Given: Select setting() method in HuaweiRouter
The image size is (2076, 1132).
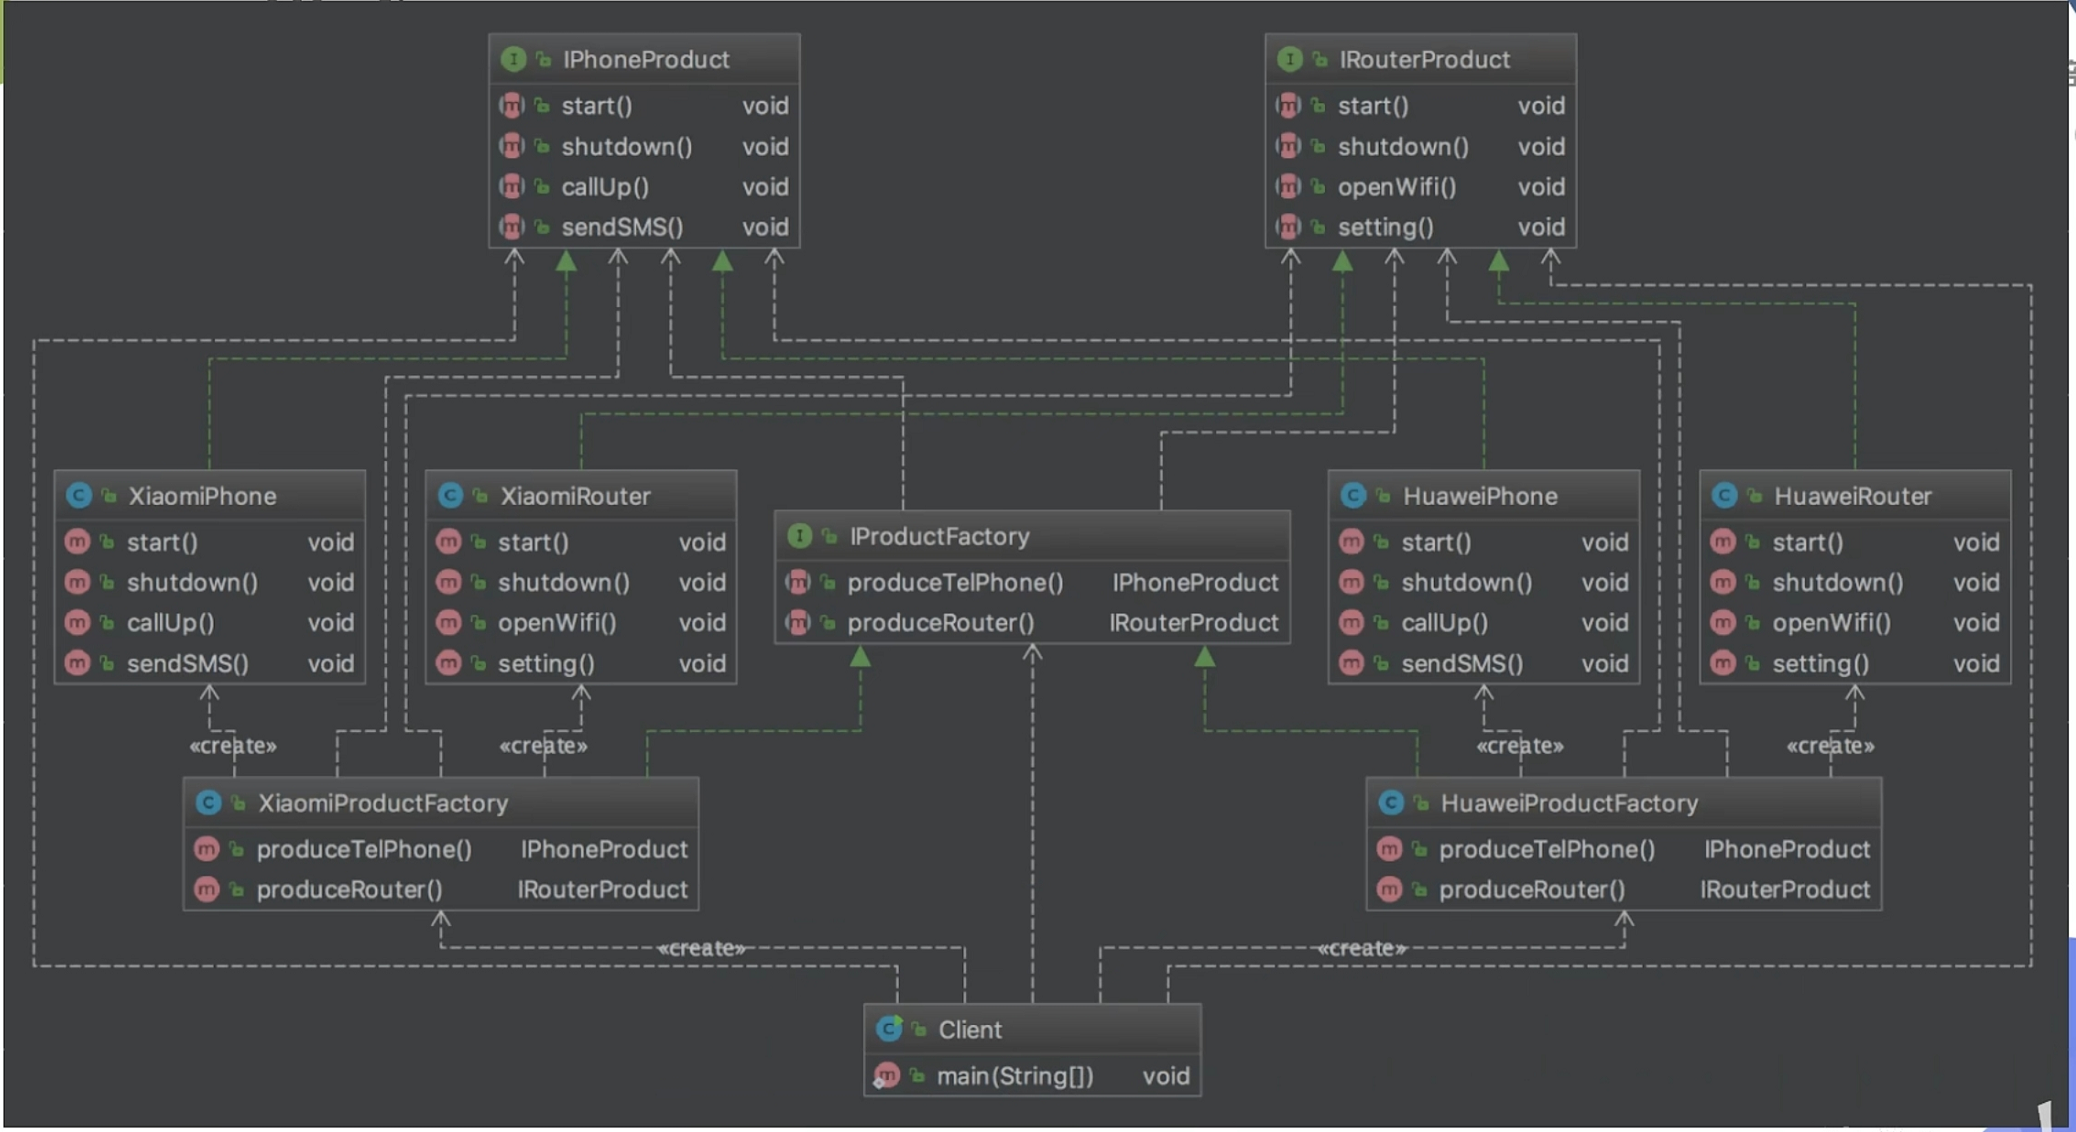Looking at the screenshot, I should click(x=1820, y=664).
